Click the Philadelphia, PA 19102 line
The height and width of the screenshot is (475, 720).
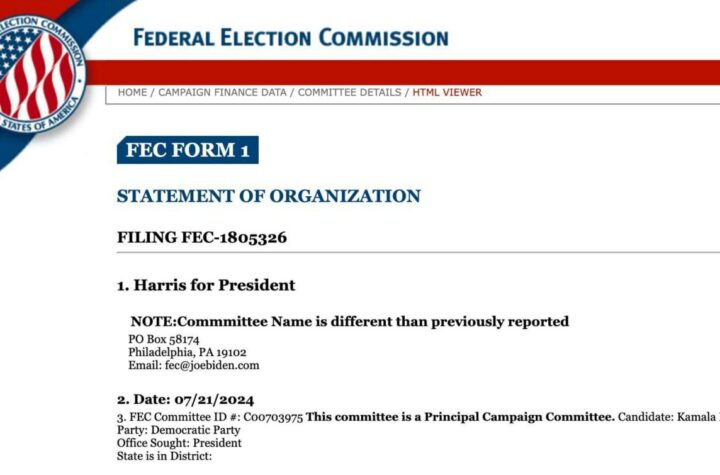click(187, 352)
